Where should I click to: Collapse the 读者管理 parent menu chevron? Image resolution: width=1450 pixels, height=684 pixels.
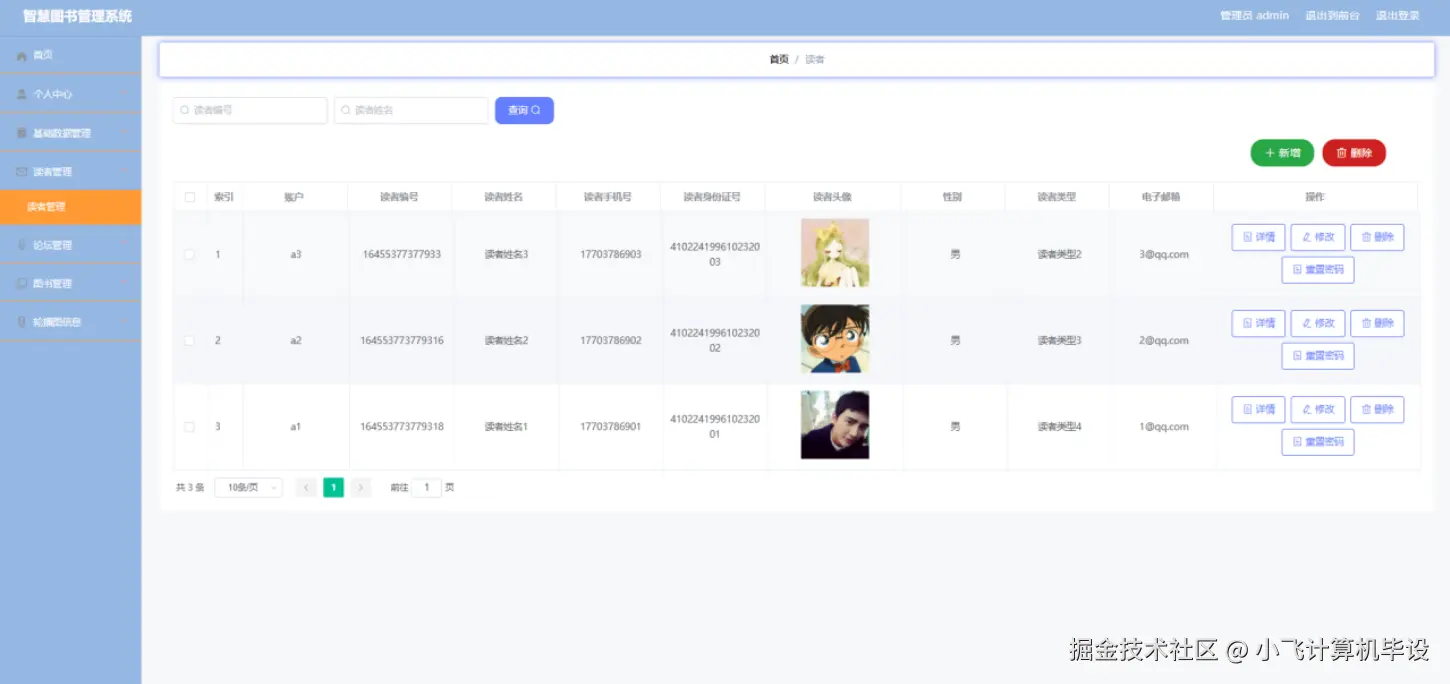tap(124, 172)
